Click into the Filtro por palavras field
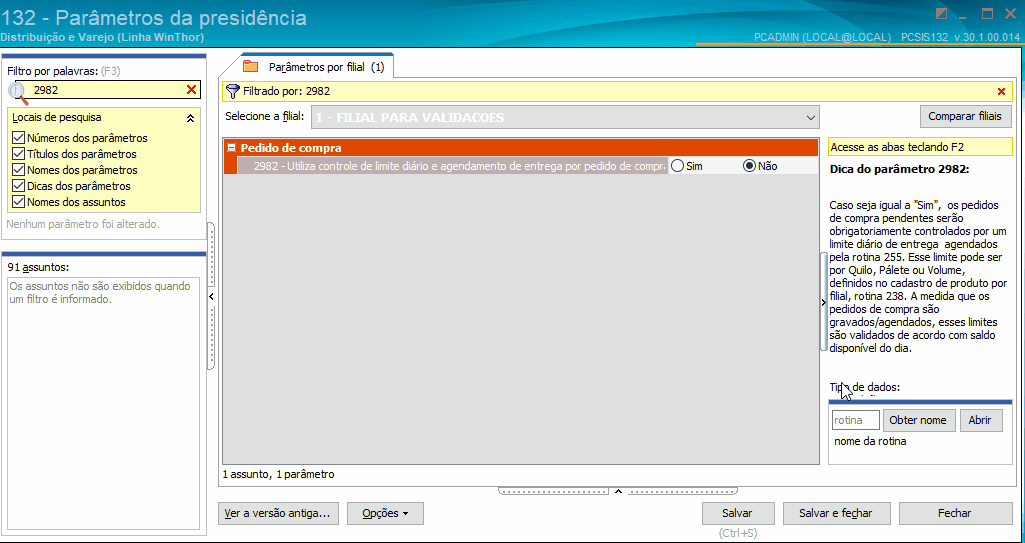The image size is (1025, 543). [109, 90]
